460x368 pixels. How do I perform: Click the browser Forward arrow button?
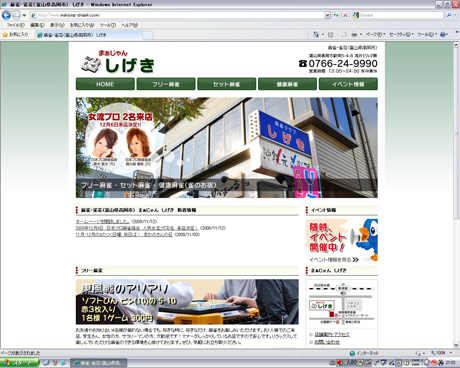click(16, 15)
